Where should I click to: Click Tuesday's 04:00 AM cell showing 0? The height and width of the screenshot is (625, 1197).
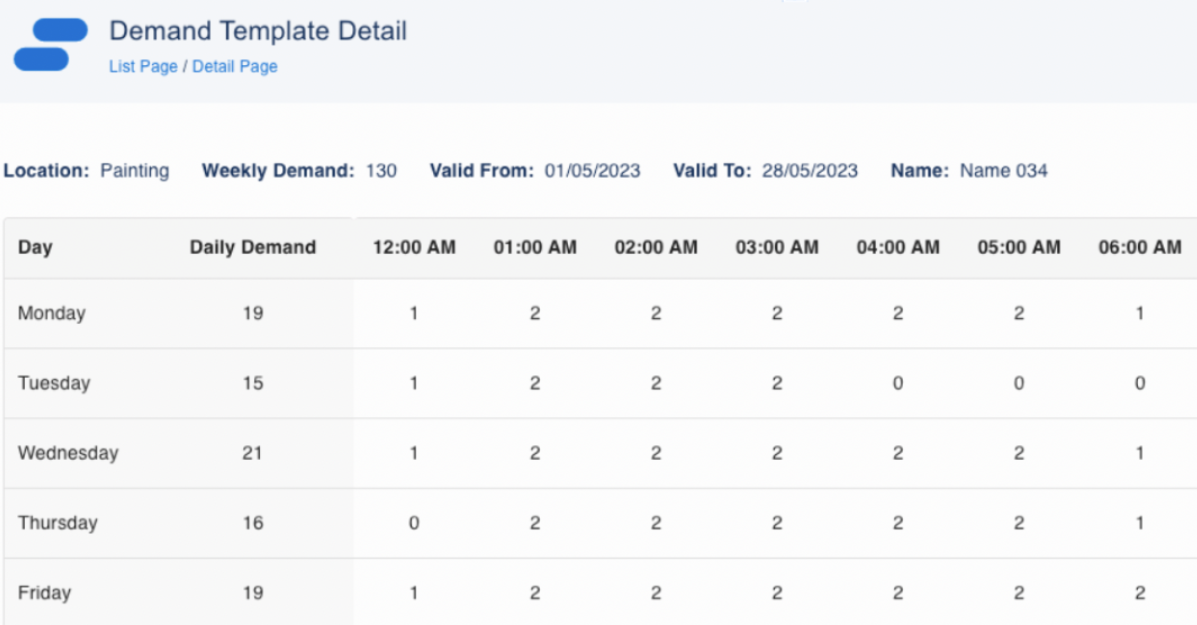click(x=898, y=383)
